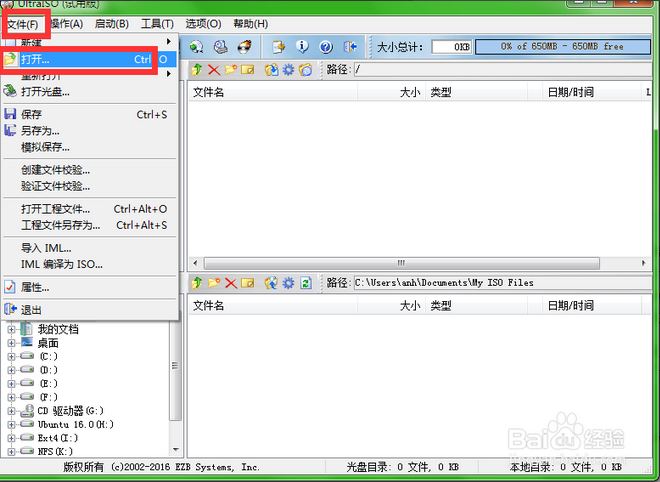Click the image pane horizontal scrollbar thumb

pos(402,264)
